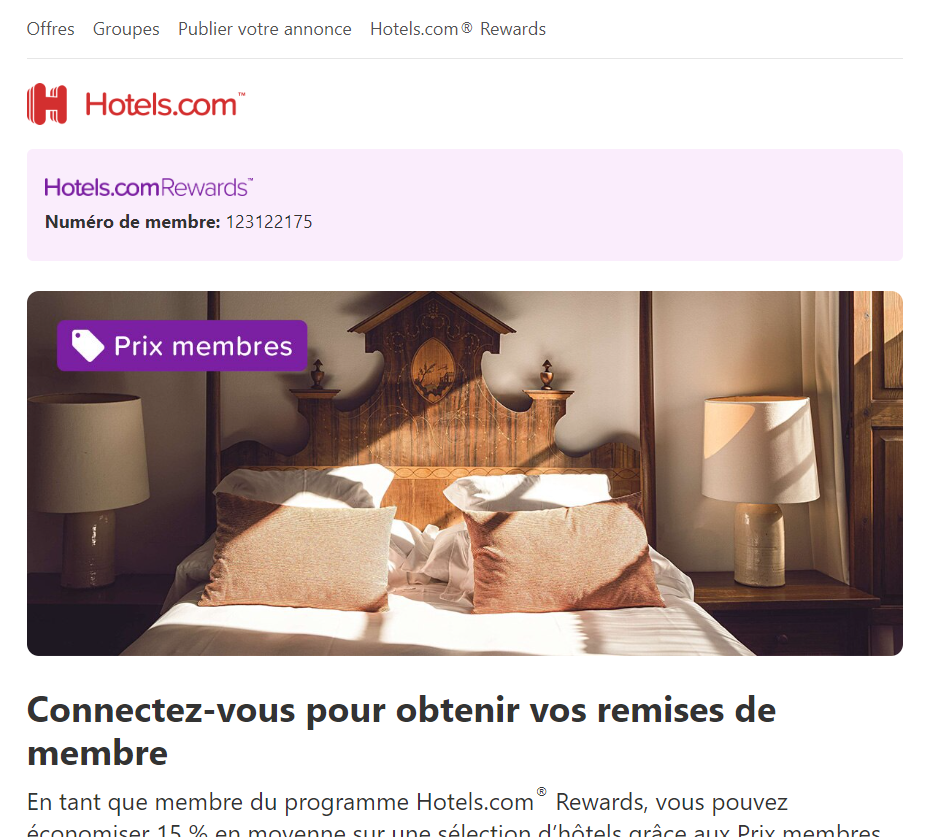Image resolution: width=929 pixels, height=837 pixels.
Task: Click the Connectez-vous pour obtenir heading
Action: (x=401, y=732)
